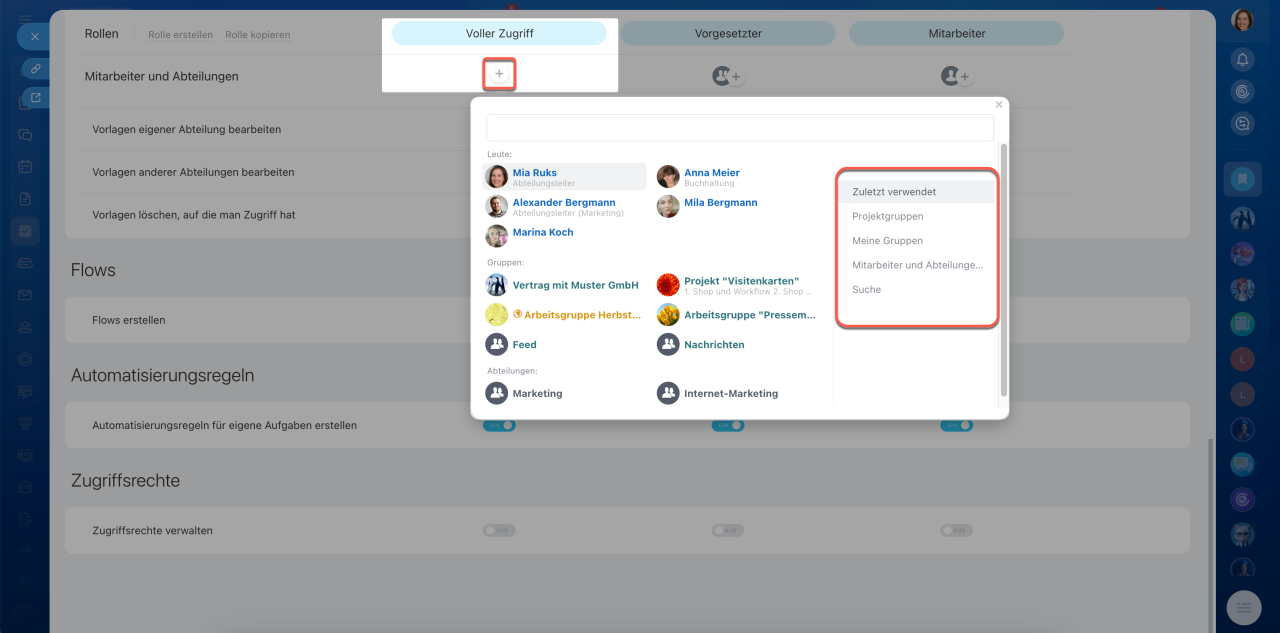The image size is (1280, 633).
Task: Toggle Automatisierungsregeln for Mitarbeiter
Action: pos(957,426)
